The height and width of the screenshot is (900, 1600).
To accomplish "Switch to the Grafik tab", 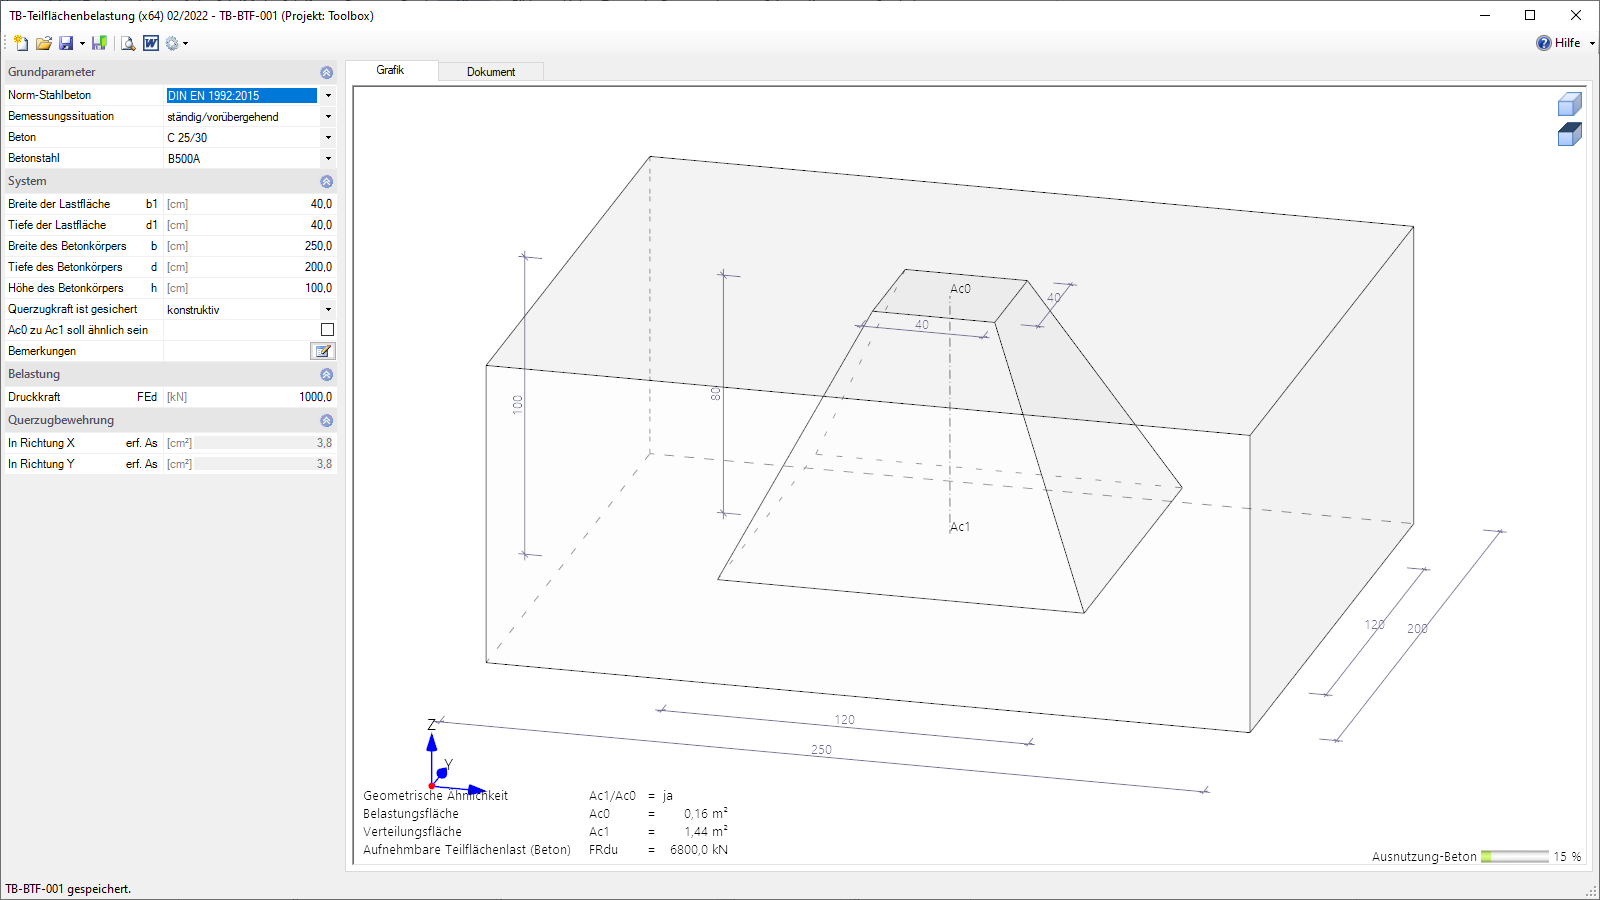I will (391, 70).
